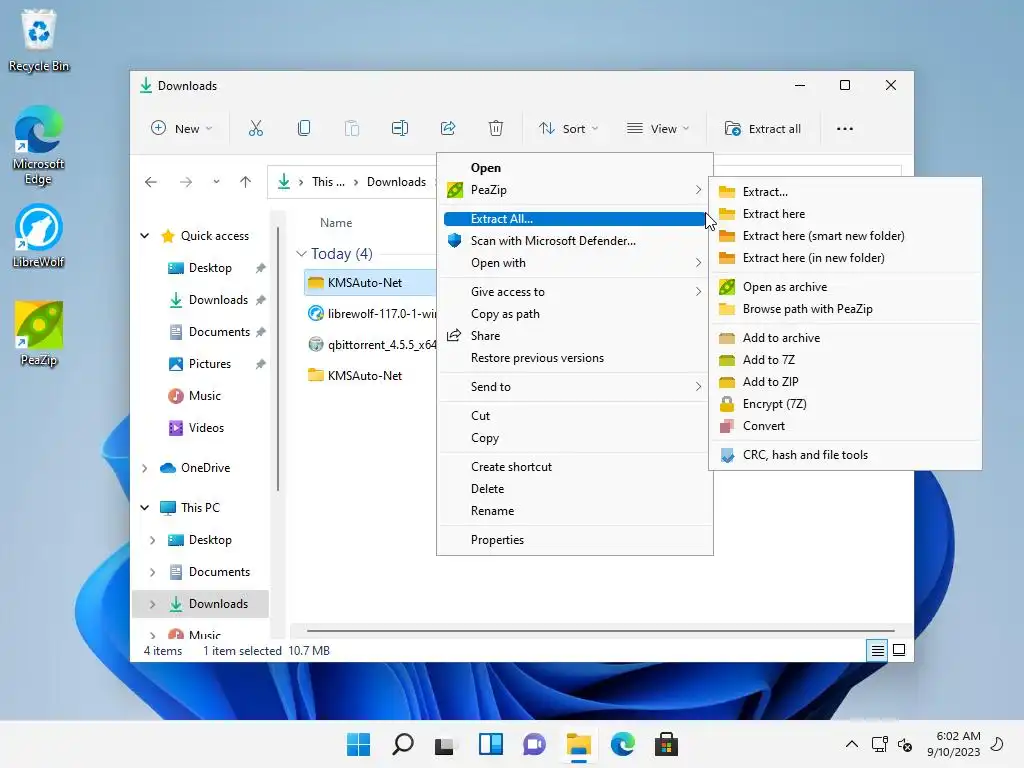
Task: Select Scan with Microsoft Defender...
Action: pos(573,241)
